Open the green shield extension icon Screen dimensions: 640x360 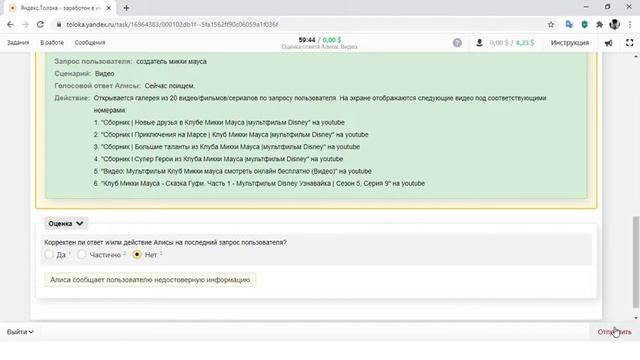[x=584, y=24]
